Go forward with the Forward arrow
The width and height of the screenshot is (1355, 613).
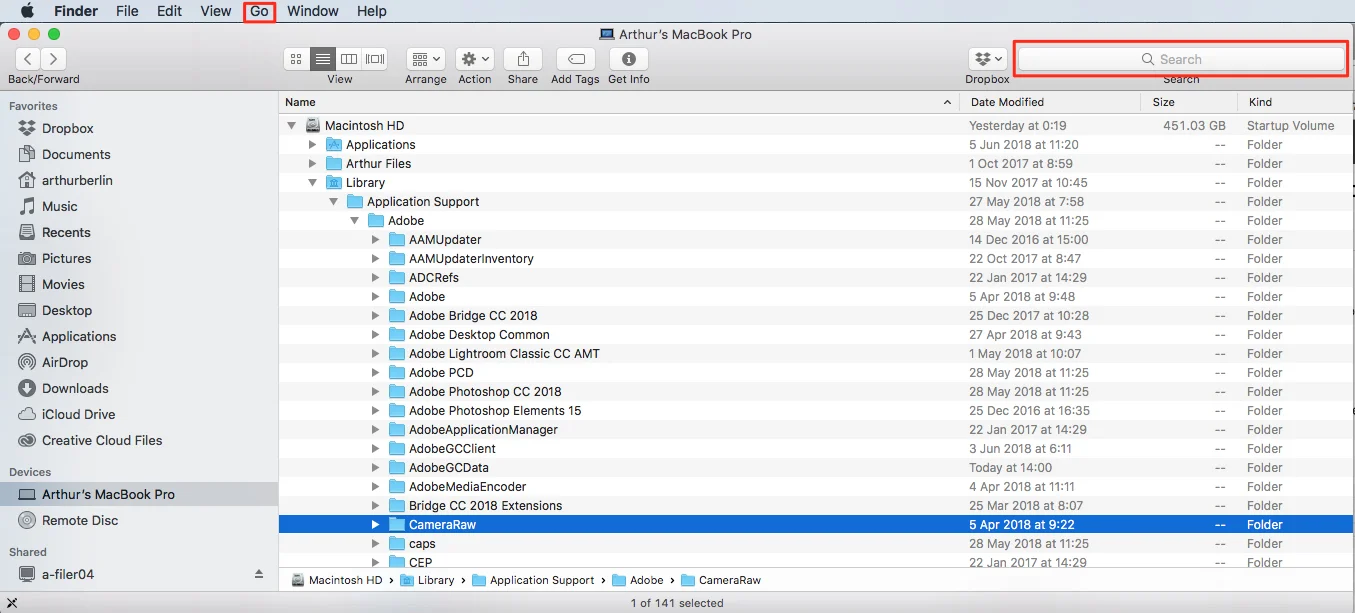tap(54, 59)
